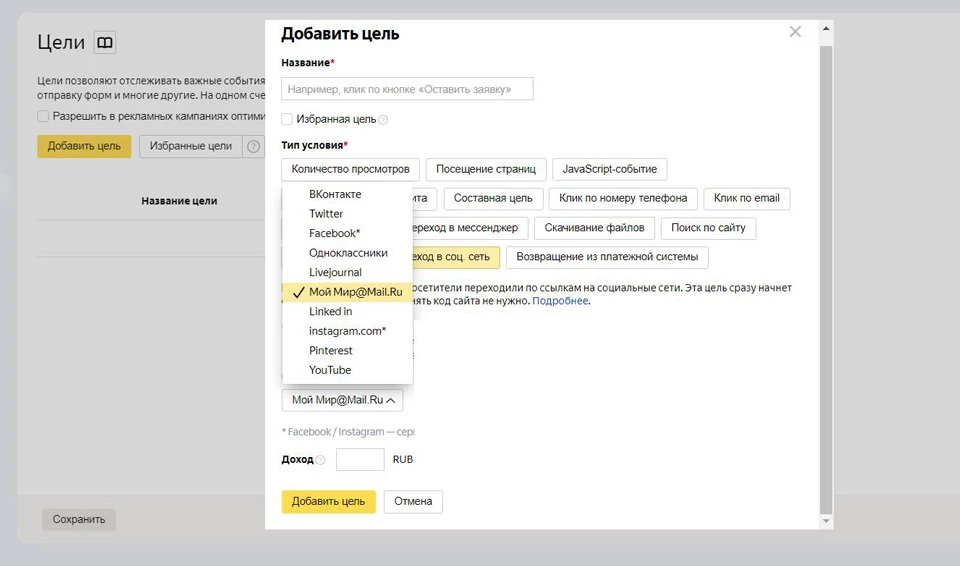Select Количество просмотров condition type
This screenshot has height=566, width=960.
[350, 170]
